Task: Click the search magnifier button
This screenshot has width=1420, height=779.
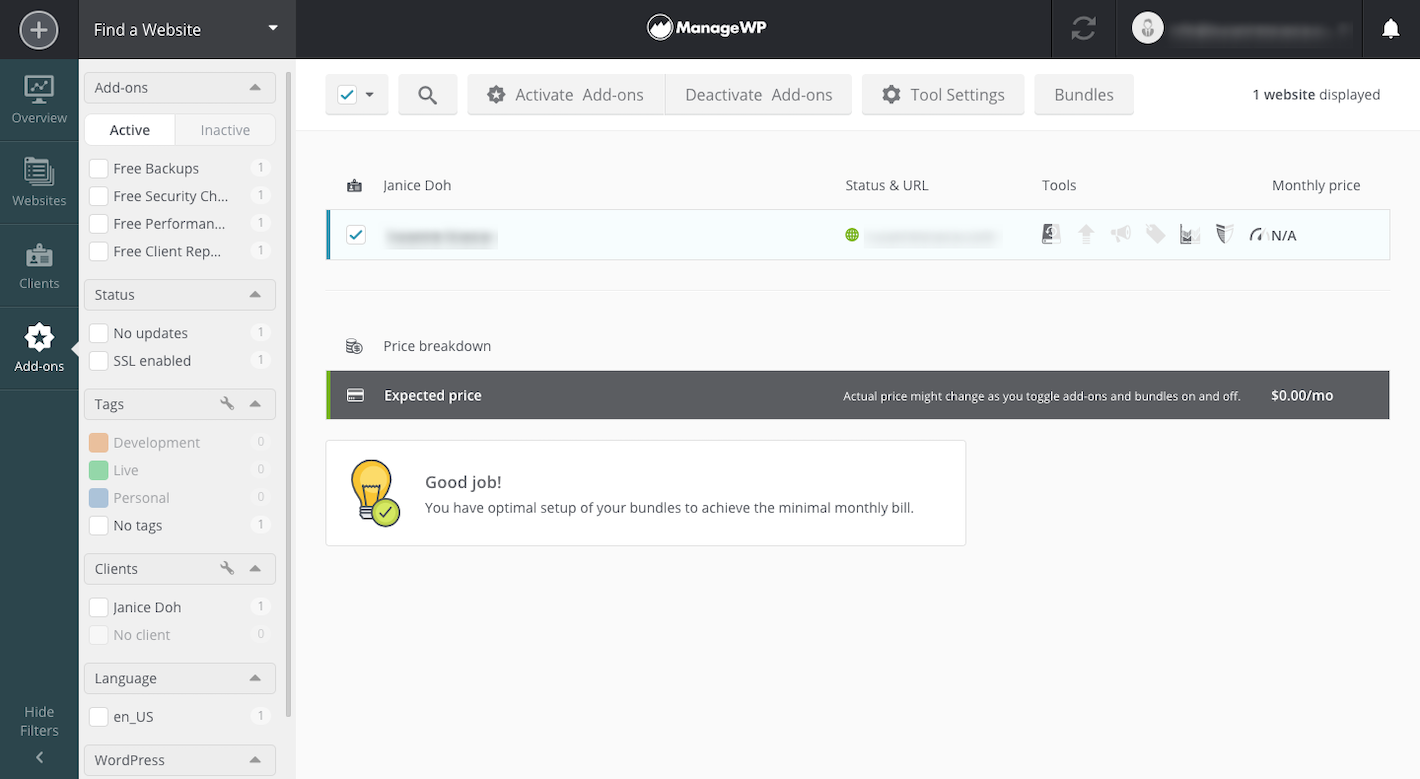Action: [427, 95]
